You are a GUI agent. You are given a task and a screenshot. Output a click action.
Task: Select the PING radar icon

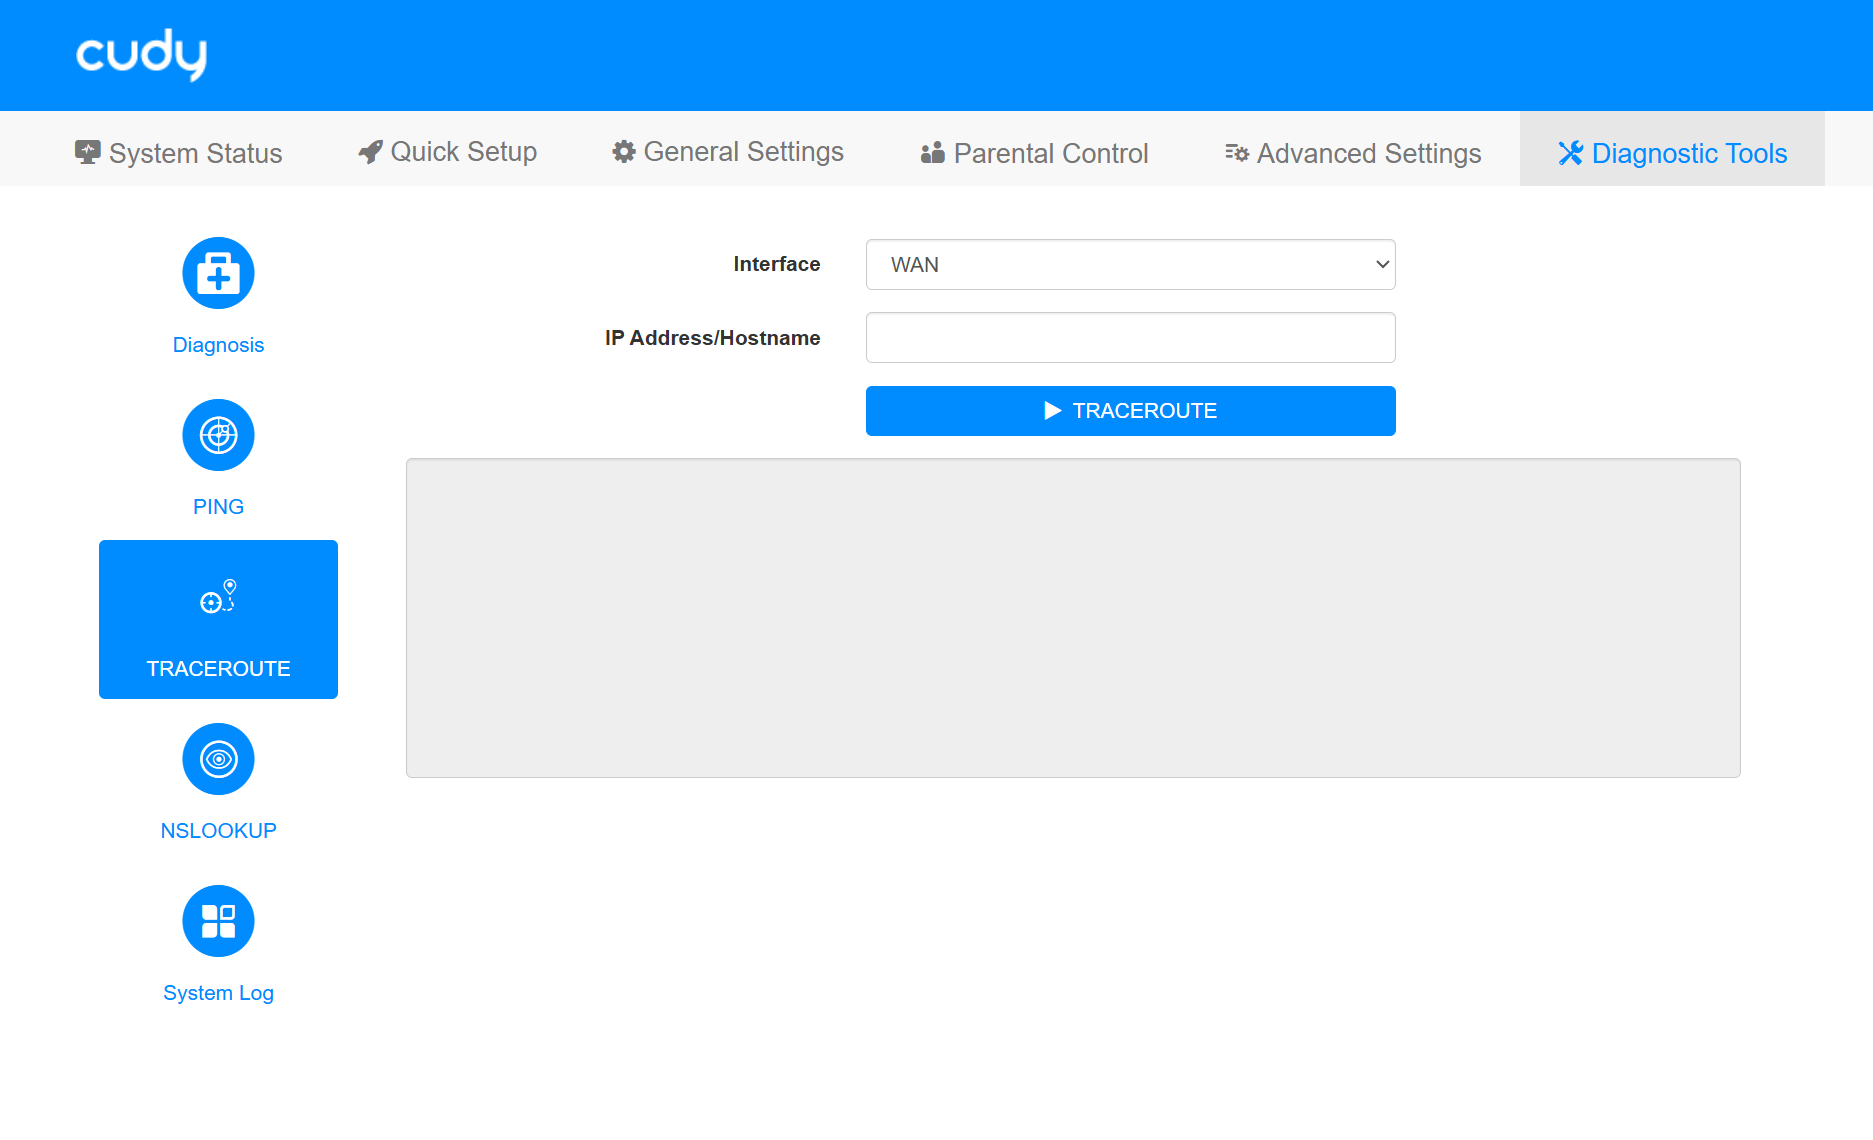[x=218, y=435]
